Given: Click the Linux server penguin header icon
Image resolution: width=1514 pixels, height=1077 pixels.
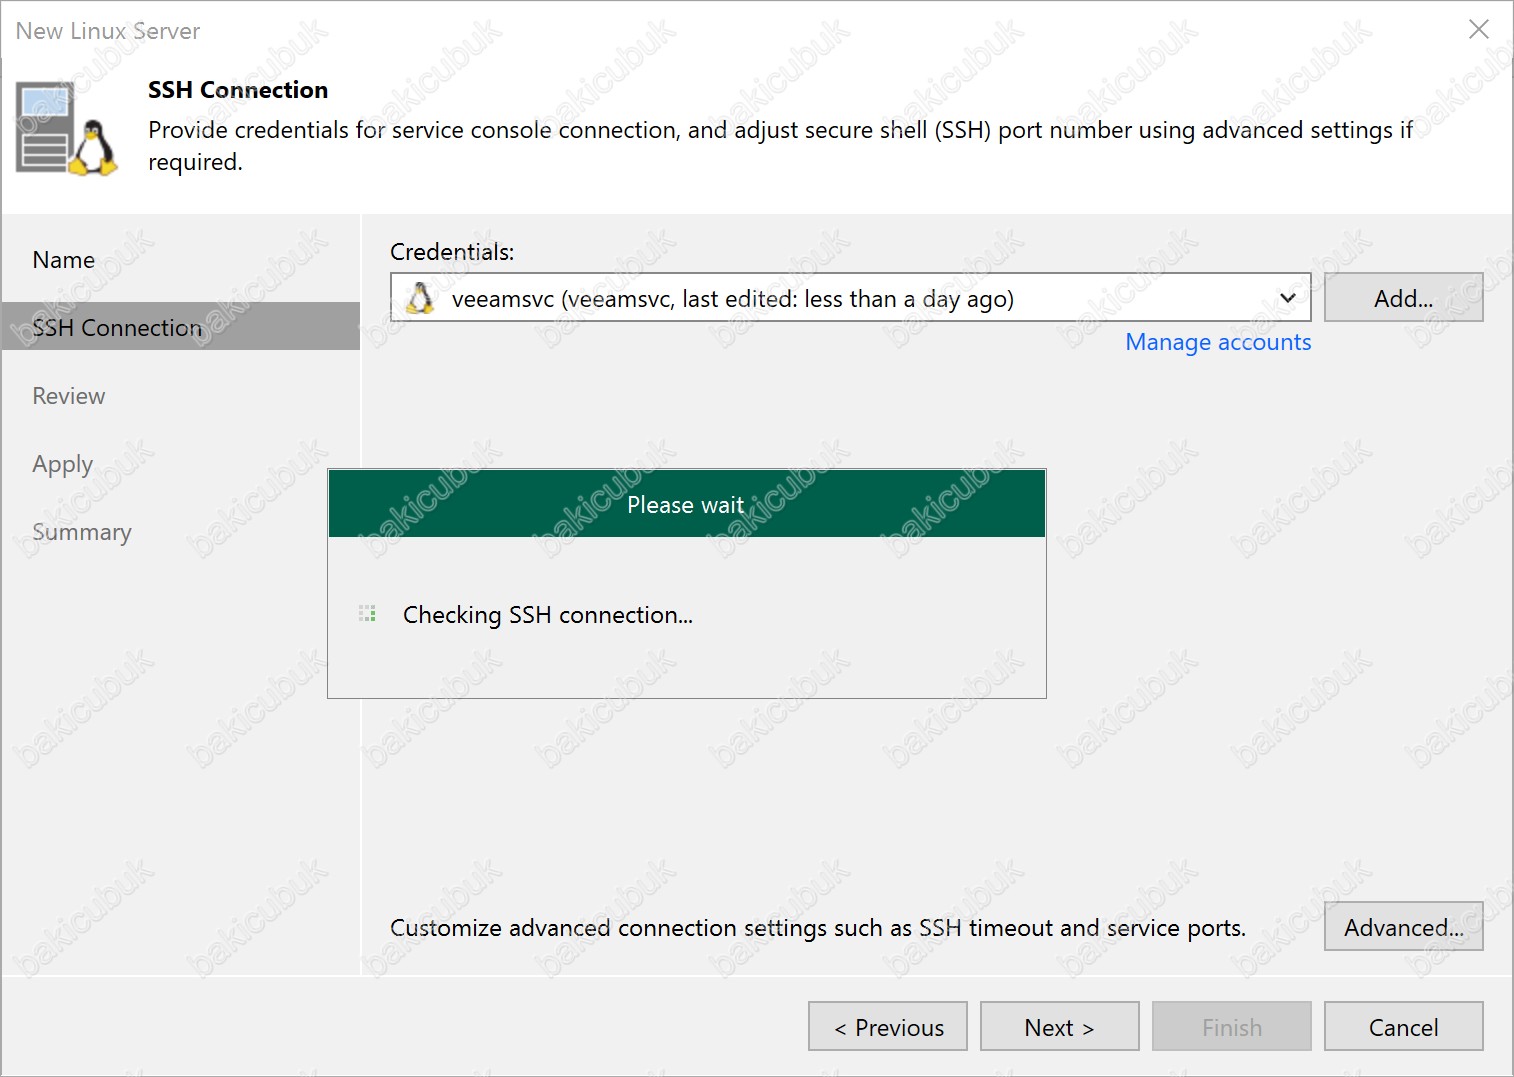Looking at the screenshot, I should click(67, 130).
